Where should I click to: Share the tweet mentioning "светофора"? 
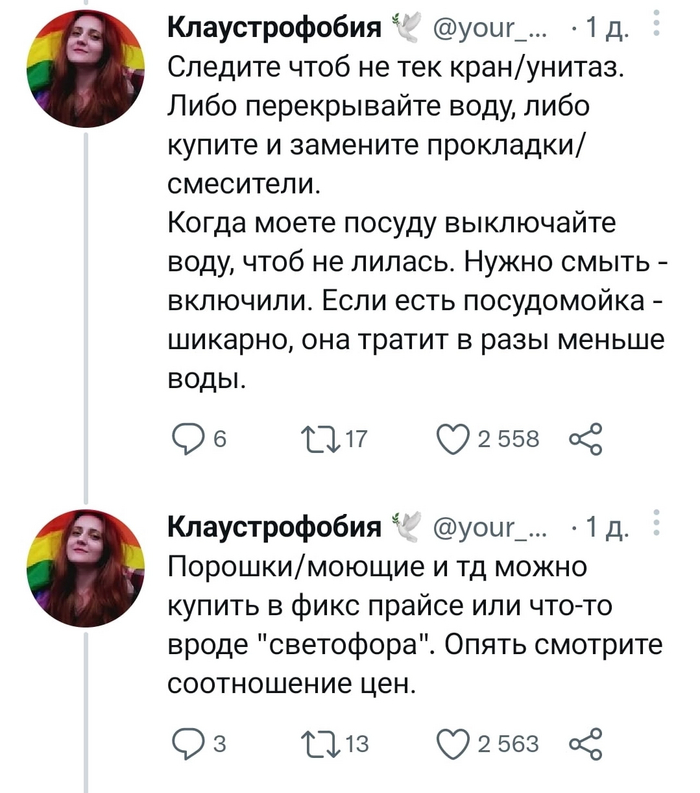pyautogui.click(x=586, y=743)
